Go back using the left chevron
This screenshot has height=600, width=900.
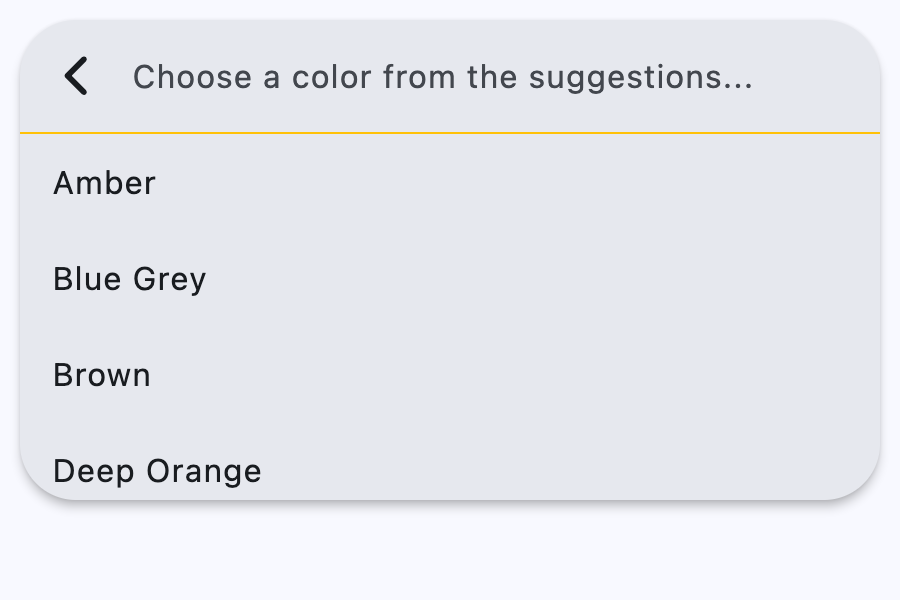76,76
